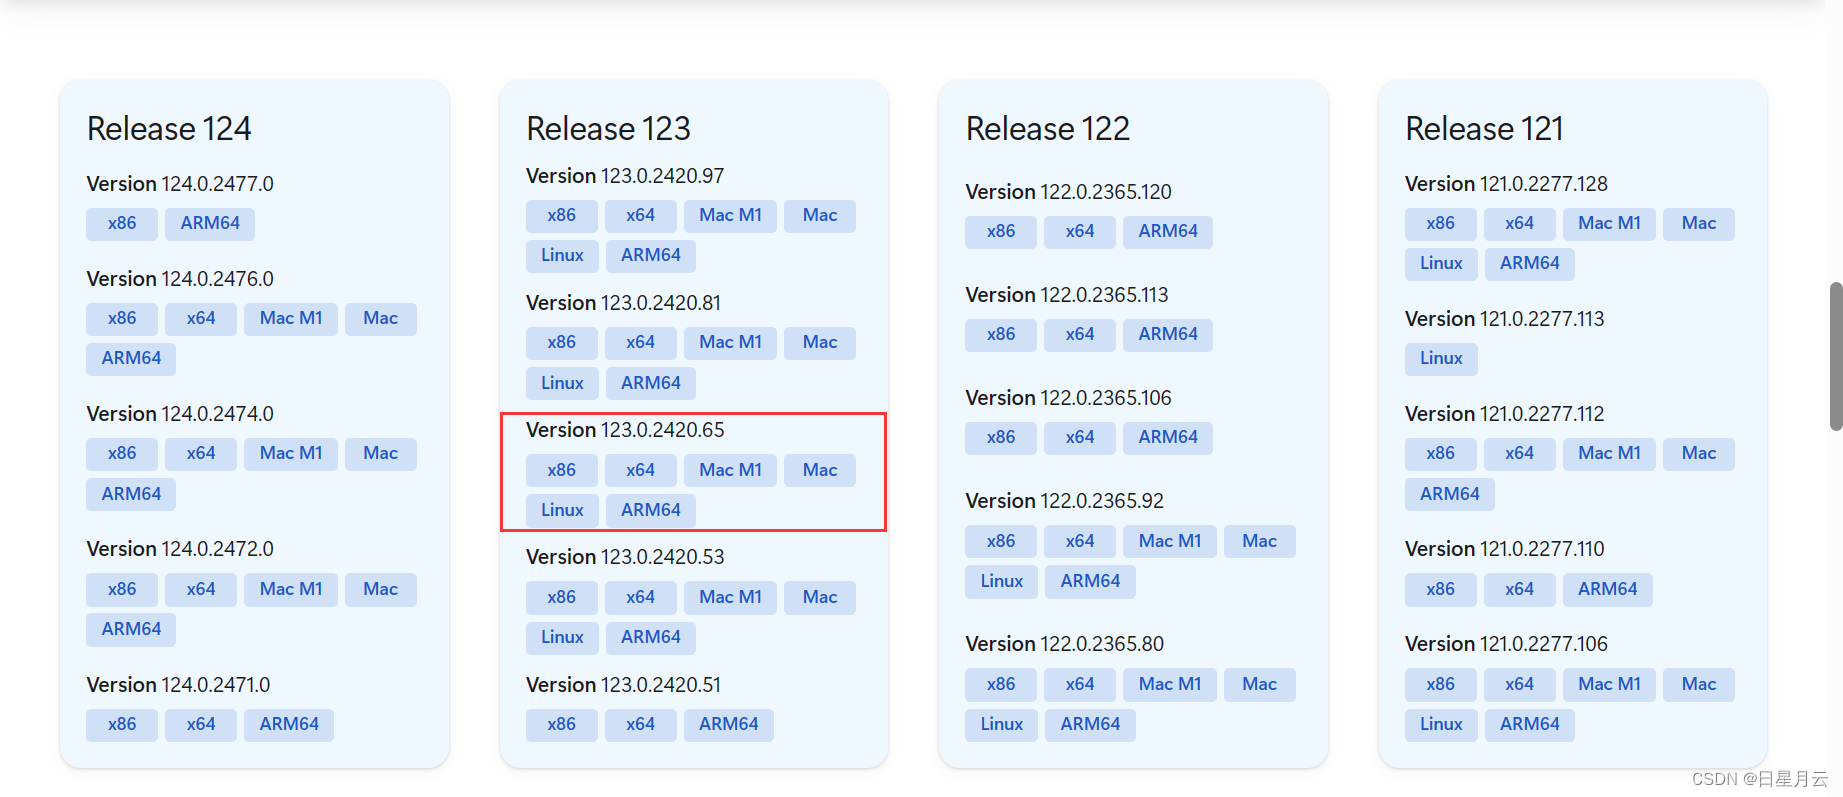The width and height of the screenshot is (1843, 797).
Task: Choose Linux under Version 123.0.2420.65
Action: [x=562, y=511]
